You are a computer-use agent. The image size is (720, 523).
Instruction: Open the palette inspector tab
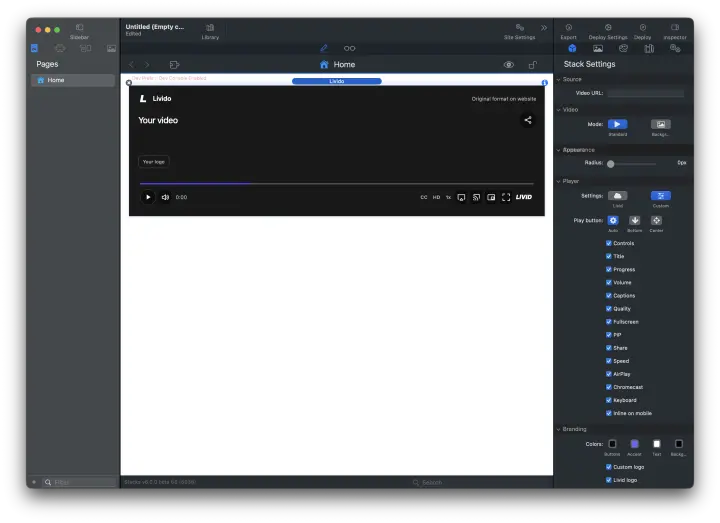pyautogui.click(x=623, y=48)
